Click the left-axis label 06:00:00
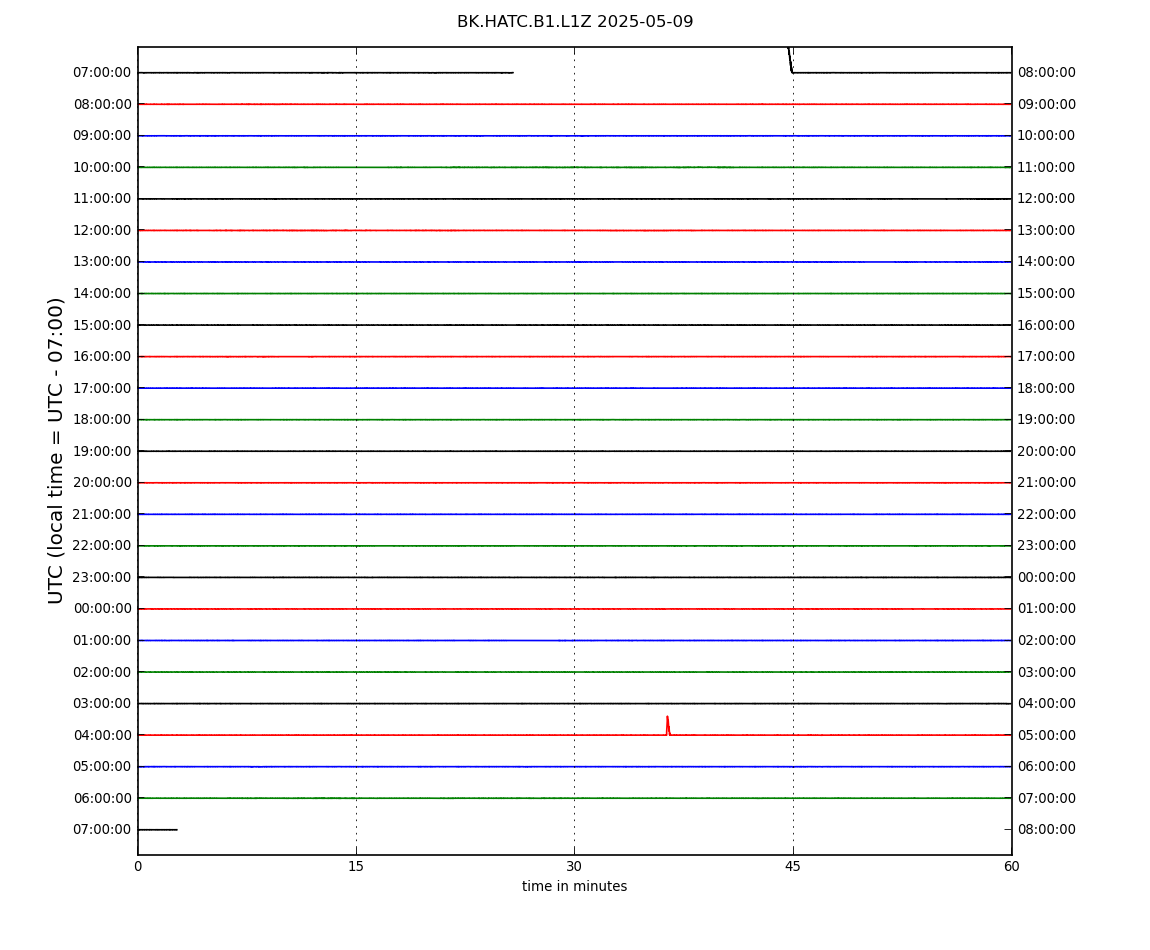Image resolution: width=1150 pixels, height=950 pixels. [102, 798]
